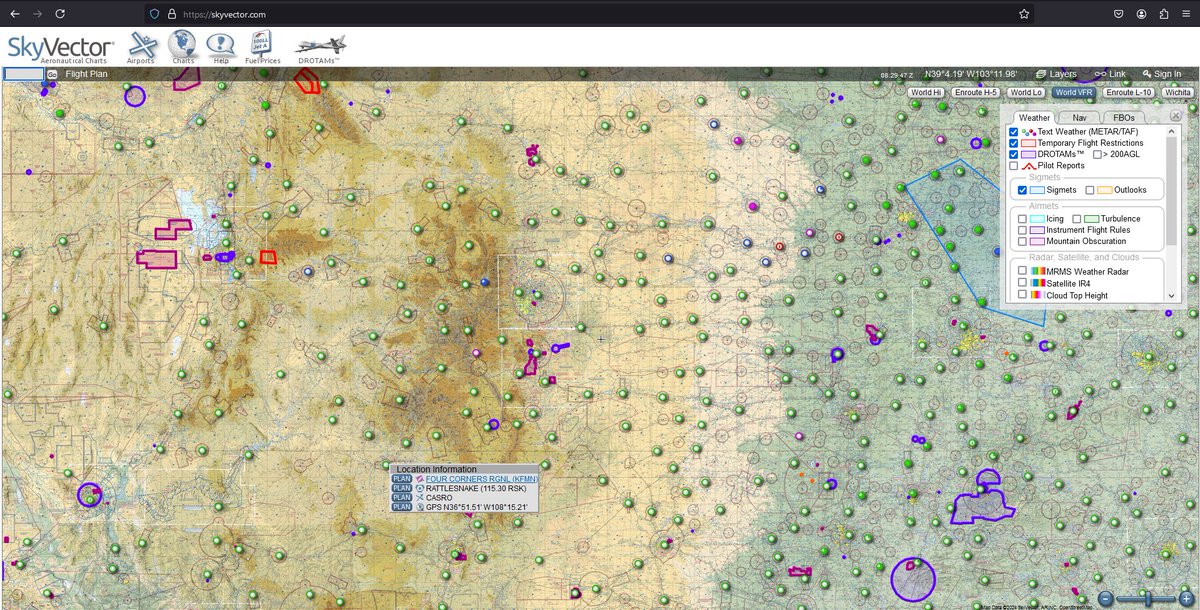Bookmark this page with star icon
This screenshot has width=1200, height=610.
(1024, 14)
